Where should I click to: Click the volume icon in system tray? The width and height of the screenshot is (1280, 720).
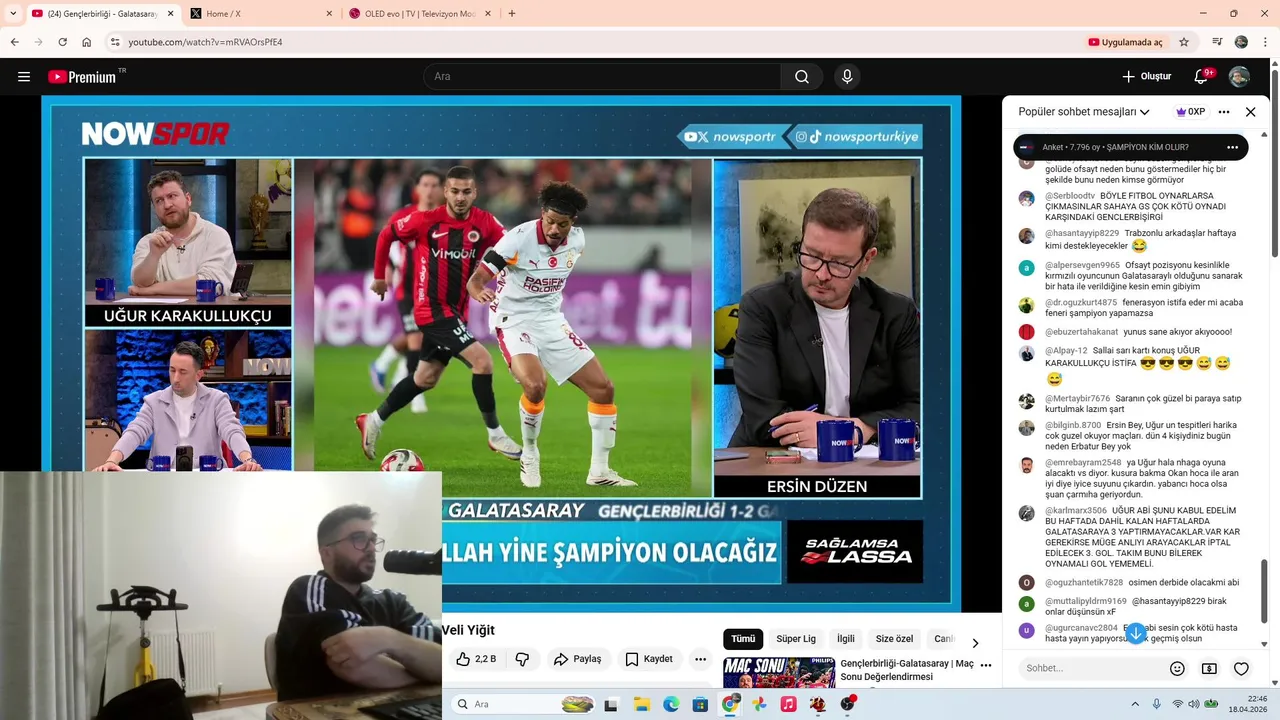(x=1193, y=704)
